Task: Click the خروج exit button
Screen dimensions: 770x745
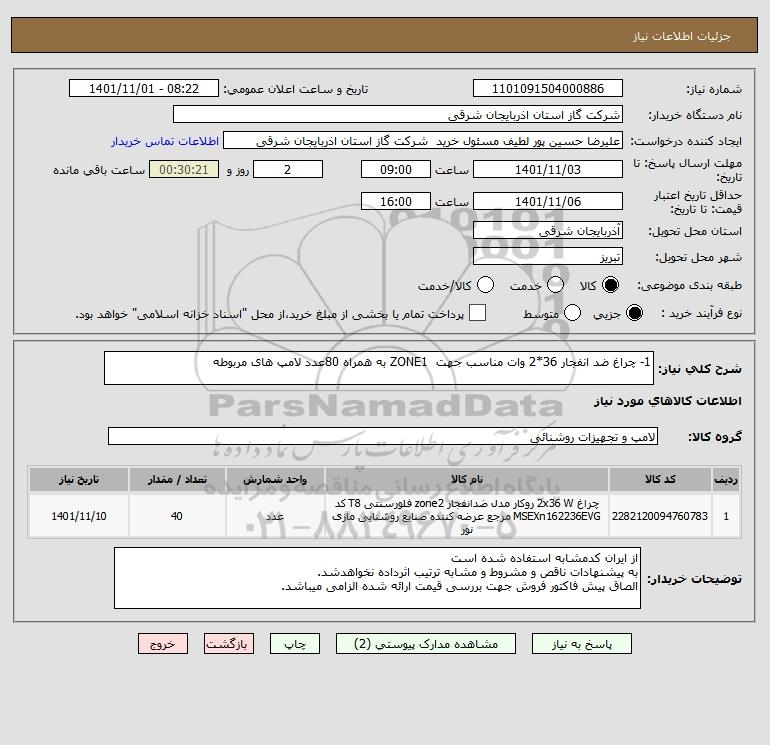Action: tap(163, 644)
